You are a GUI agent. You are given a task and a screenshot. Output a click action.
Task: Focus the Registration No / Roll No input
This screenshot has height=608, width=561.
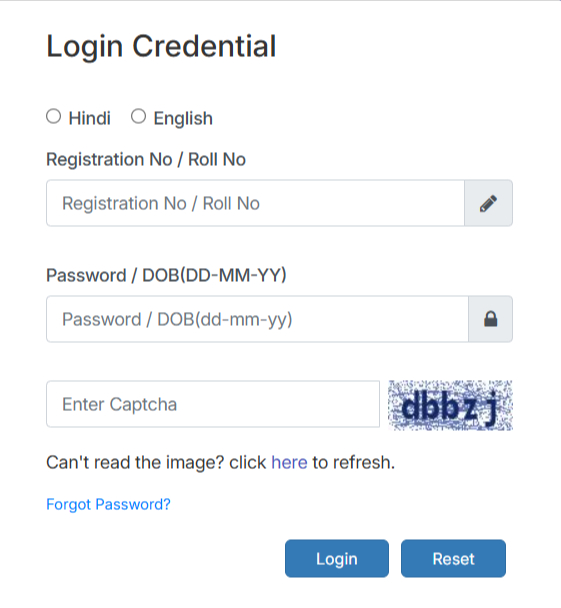[x=255, y=203]
